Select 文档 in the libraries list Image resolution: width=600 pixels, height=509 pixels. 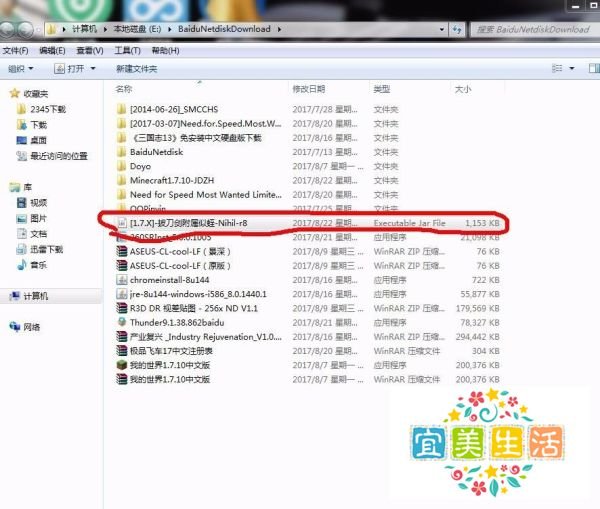click(x=38, y=234)
